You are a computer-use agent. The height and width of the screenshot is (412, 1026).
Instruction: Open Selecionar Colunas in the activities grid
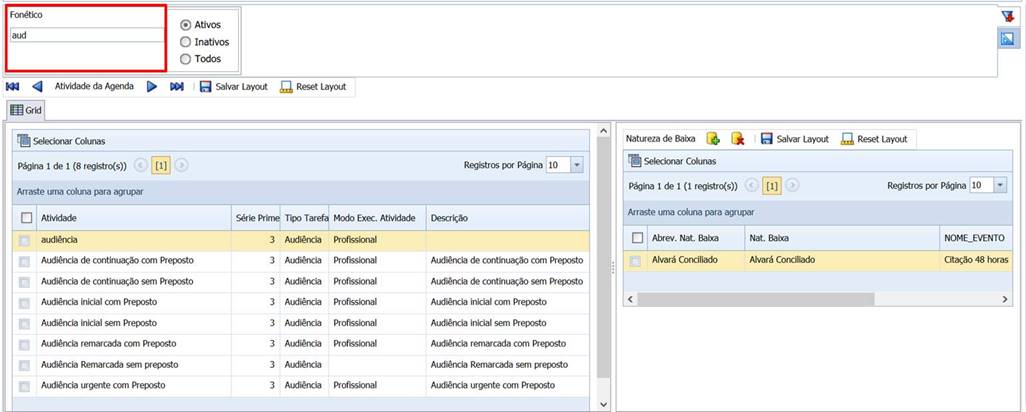tap(61, 141)
